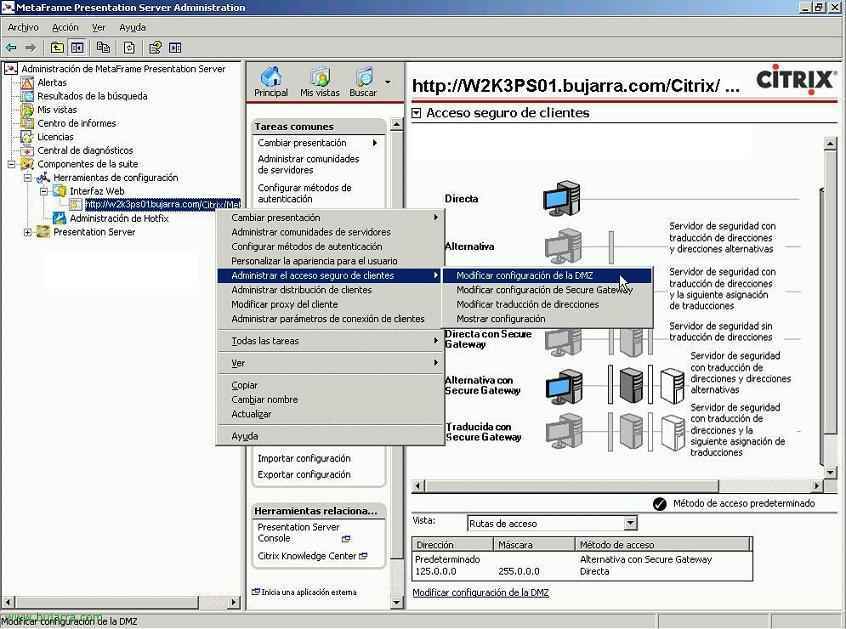Select the Presentation Server tree node icon
This screenshot has width=846, height=629.
click(43, 232)
